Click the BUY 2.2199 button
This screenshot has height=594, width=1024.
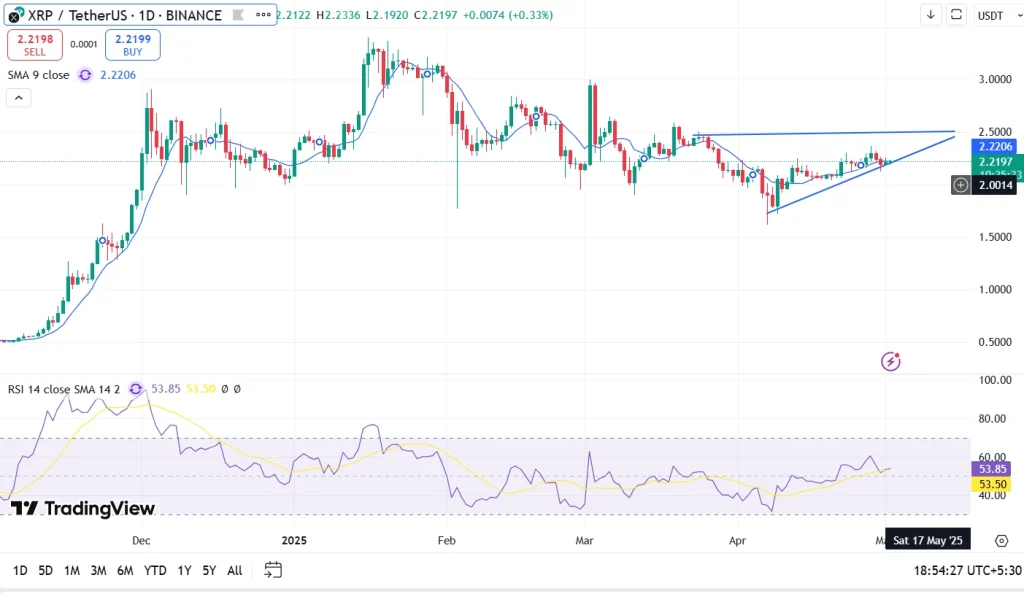pyautogui.click(x=133, y=45)
